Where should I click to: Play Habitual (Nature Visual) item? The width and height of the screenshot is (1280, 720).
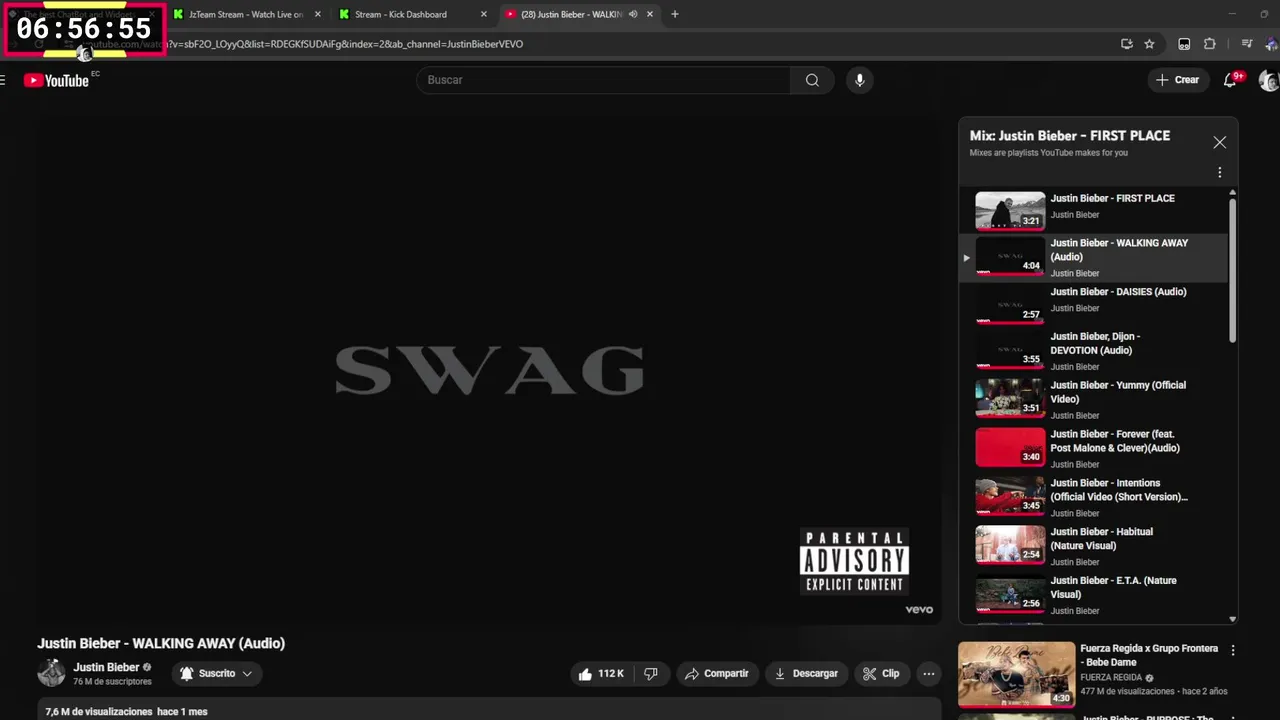pyautogui.click(x=1093, y=546)
